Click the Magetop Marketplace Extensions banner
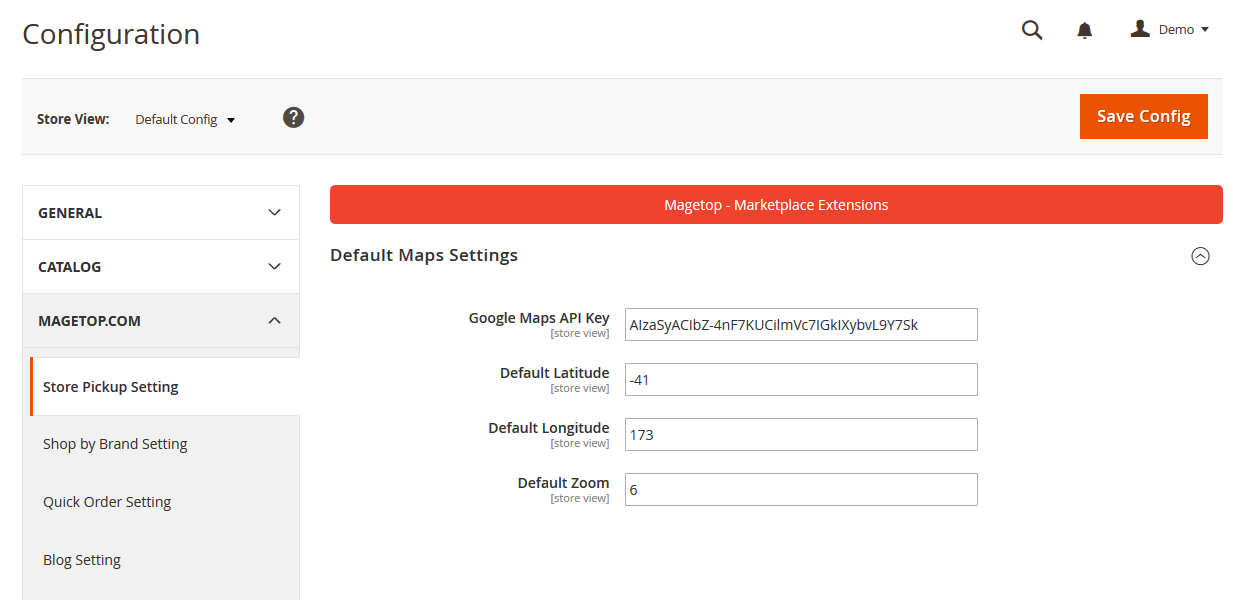This screenshot has width=1245, height=600. pos(776,205)
